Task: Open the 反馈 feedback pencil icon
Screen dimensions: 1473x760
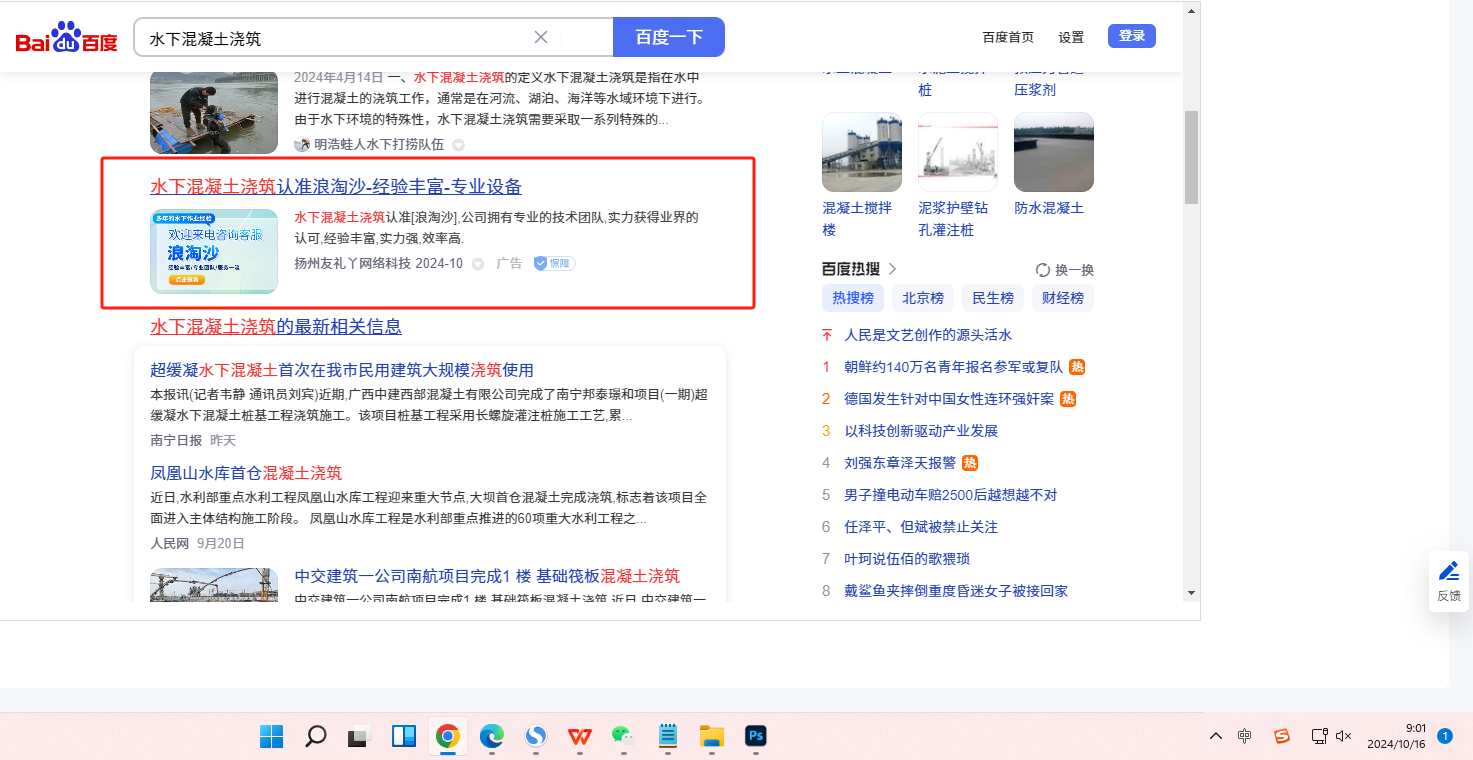Action: click(x=1448, y=571)
